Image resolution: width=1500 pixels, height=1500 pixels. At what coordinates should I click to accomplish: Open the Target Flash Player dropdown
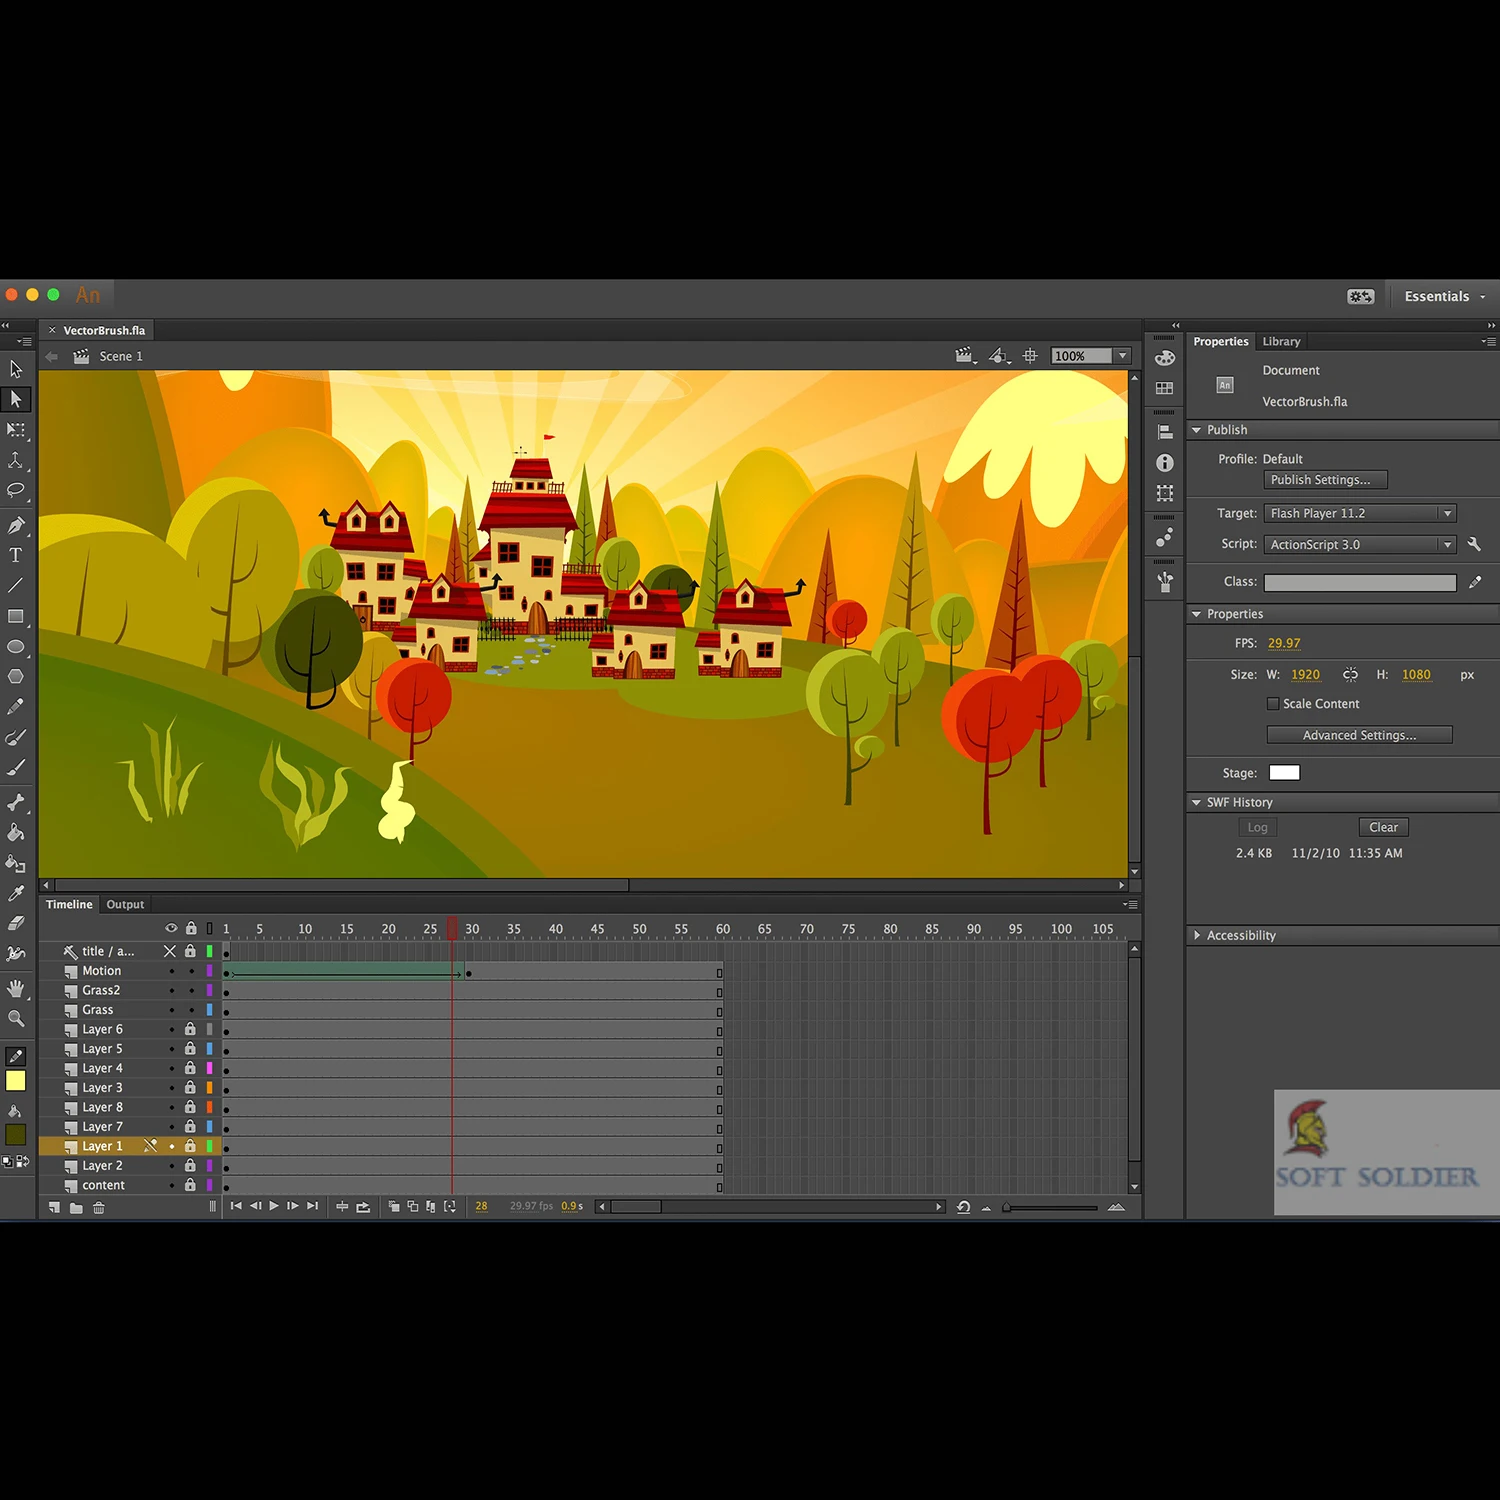tap(1359, 513)
